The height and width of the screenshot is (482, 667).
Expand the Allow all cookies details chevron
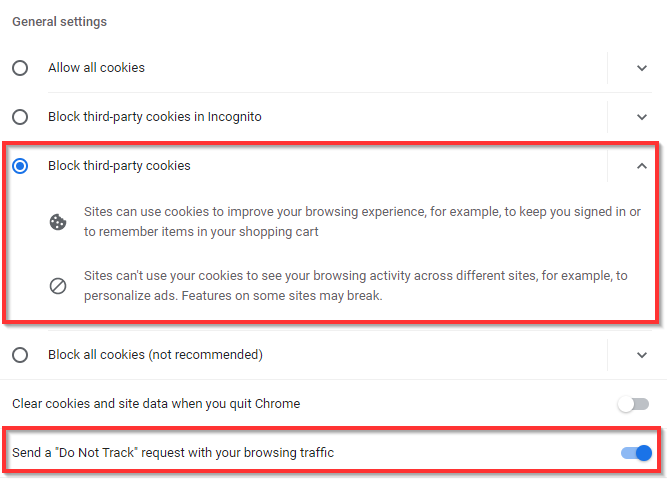click(642, 68)
